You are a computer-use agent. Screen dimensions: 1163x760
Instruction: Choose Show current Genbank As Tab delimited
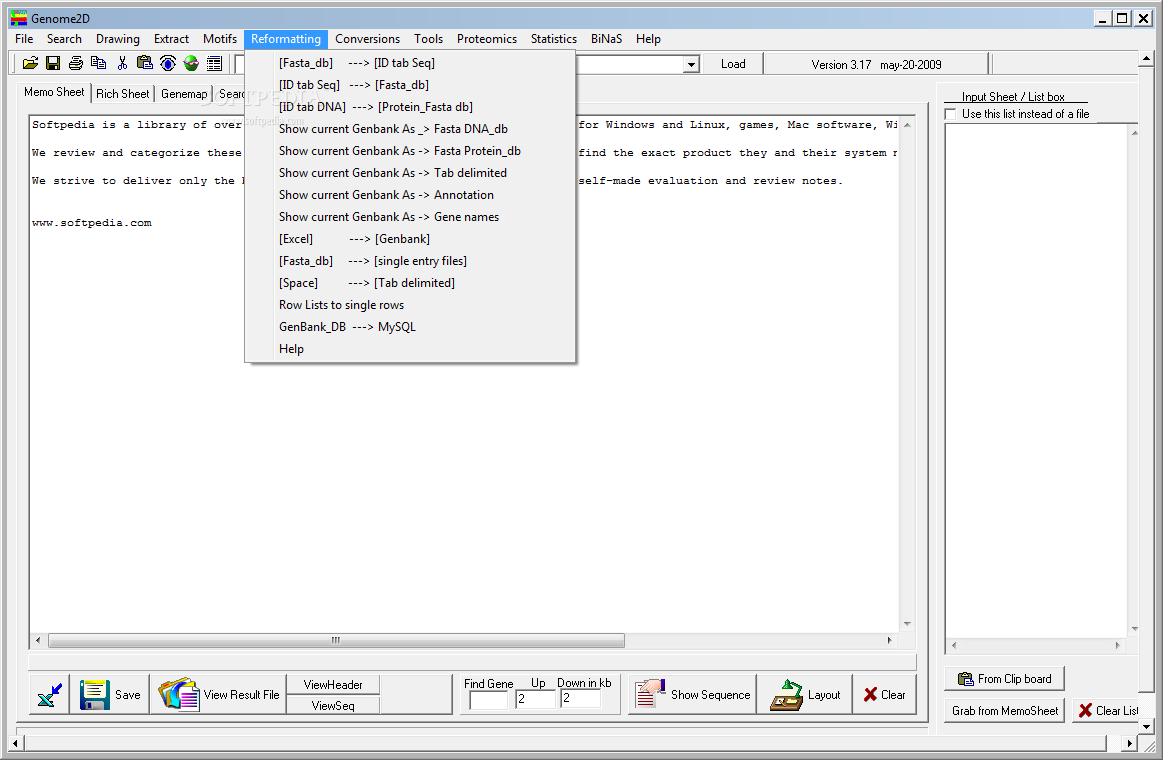[410, 173]
